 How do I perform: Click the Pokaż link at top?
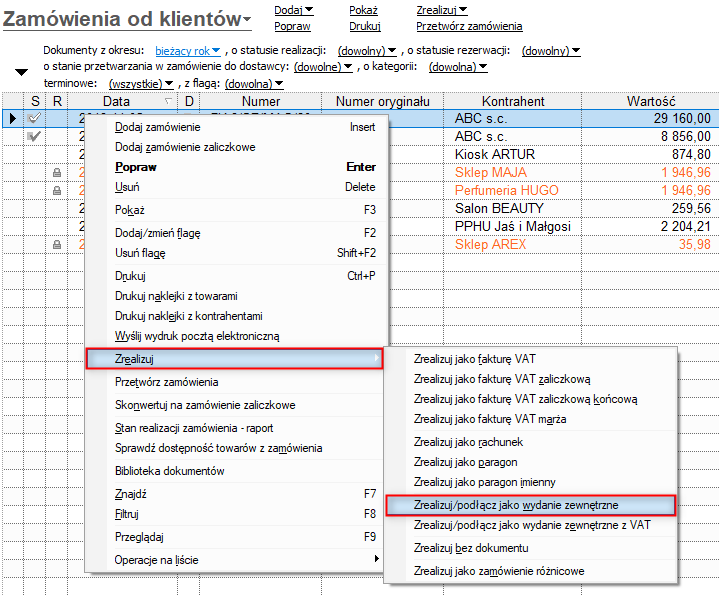click(363, 10)
